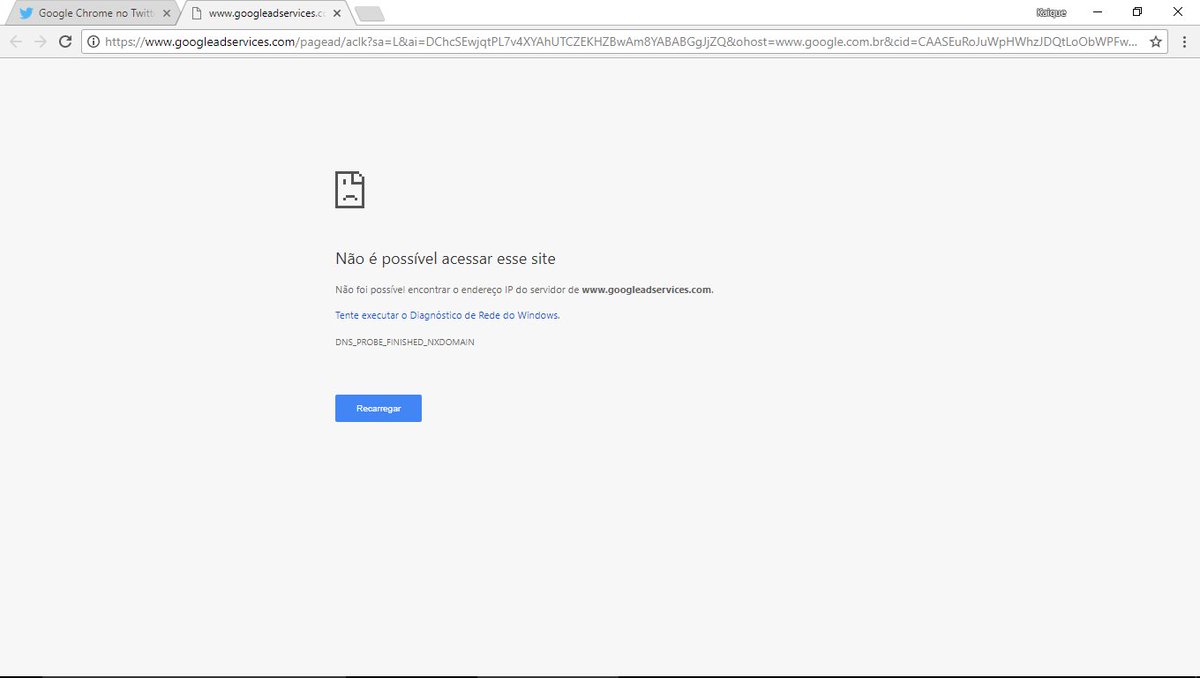Image resolution: width=1200 pixels, height=678 pixels.
Task: Click the DNS_PROBE_FINISHED_NXDOMAIN error code
Action: pyautogui.click(x=405, y=342)
